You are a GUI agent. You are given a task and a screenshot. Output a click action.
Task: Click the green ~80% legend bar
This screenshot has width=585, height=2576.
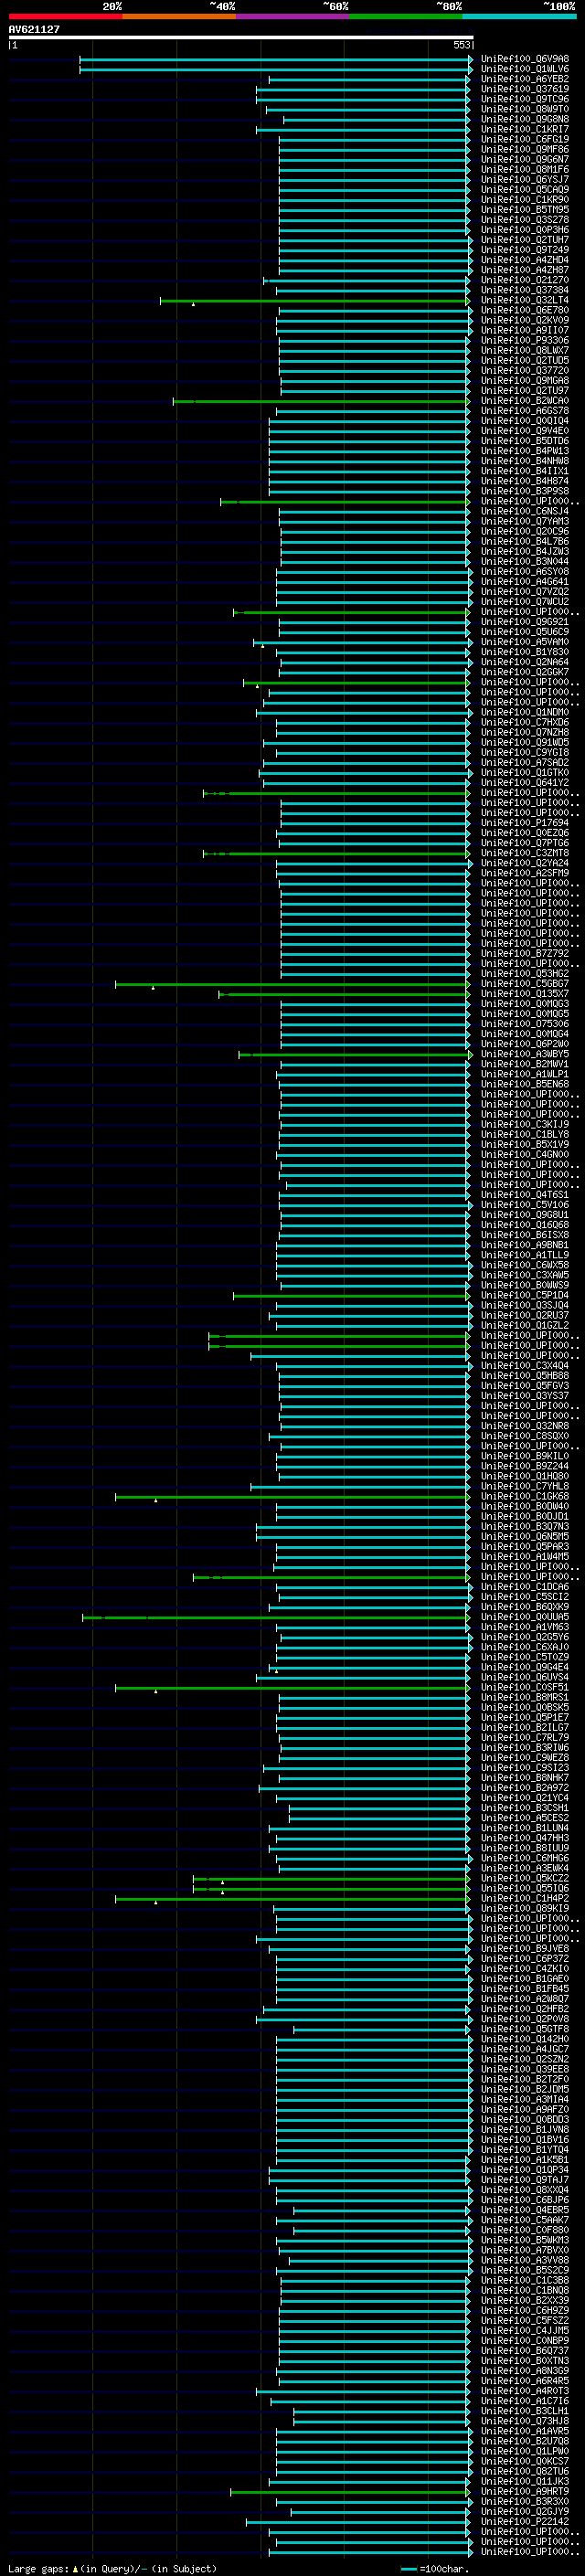406,16
